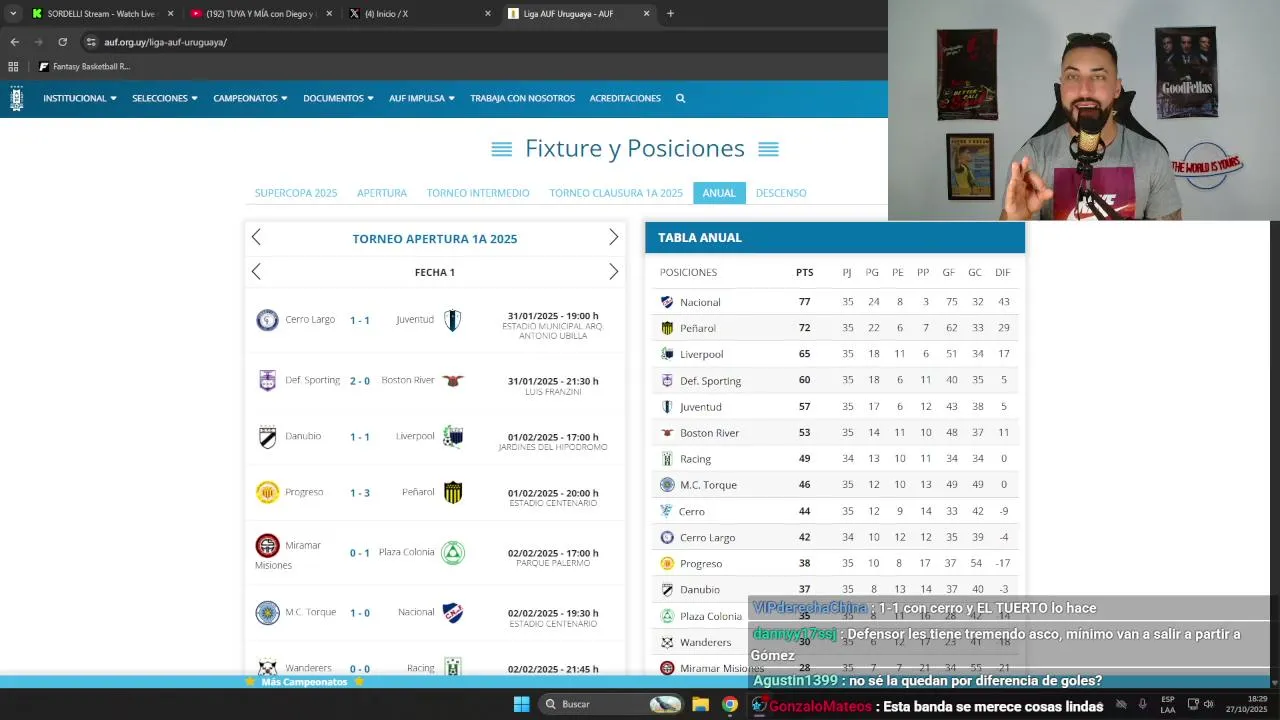The width and height of the screenshot is (1280, 720).
Task: Open Windows Start menu
Action: coord(521,704)
